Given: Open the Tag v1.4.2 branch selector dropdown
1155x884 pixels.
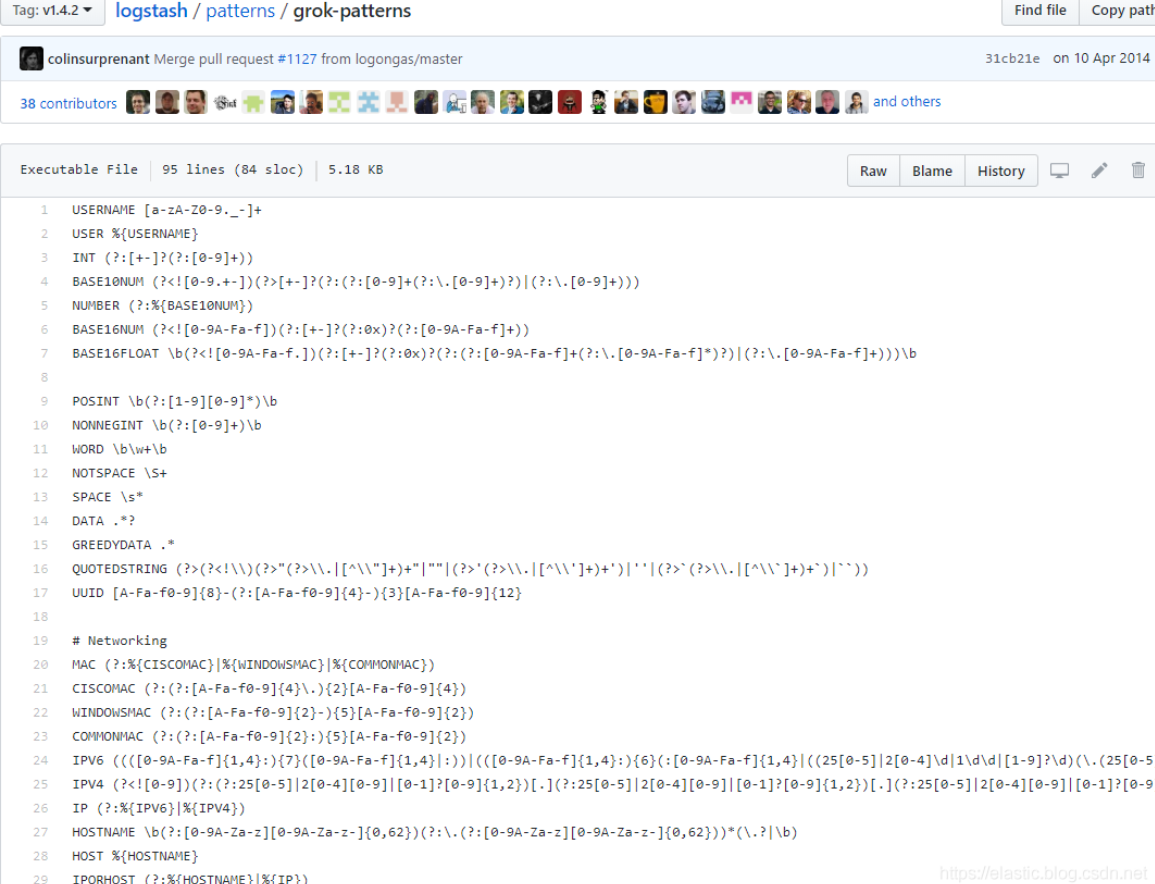Looking at the screenshot, I should [x=52, y=10].
